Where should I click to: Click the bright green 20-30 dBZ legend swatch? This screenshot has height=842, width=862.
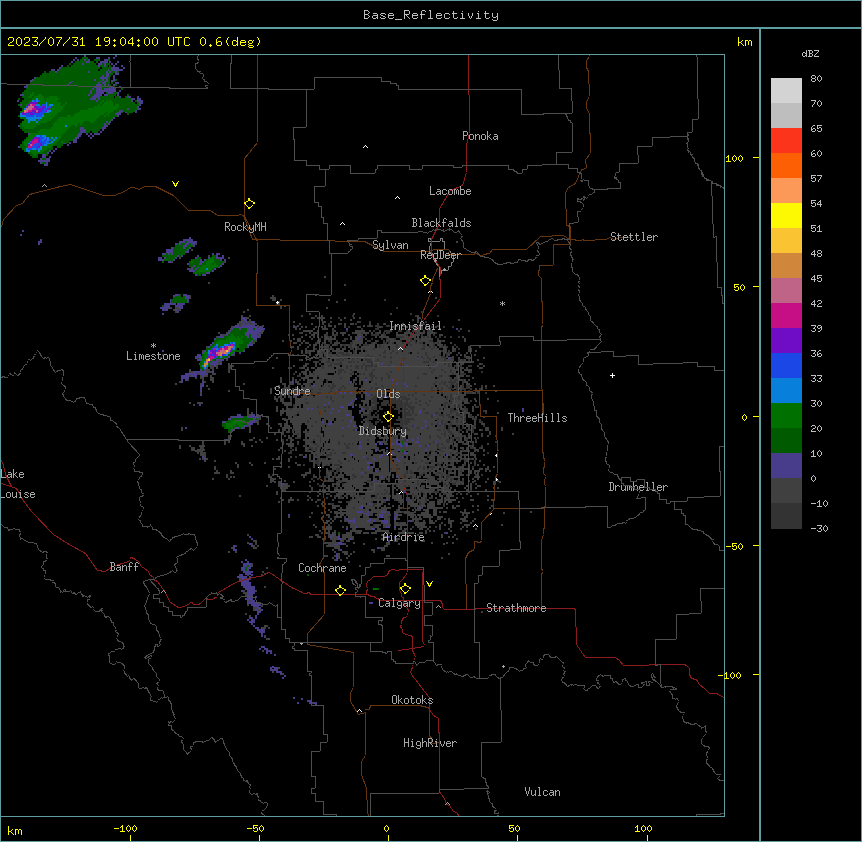point(786,416)
